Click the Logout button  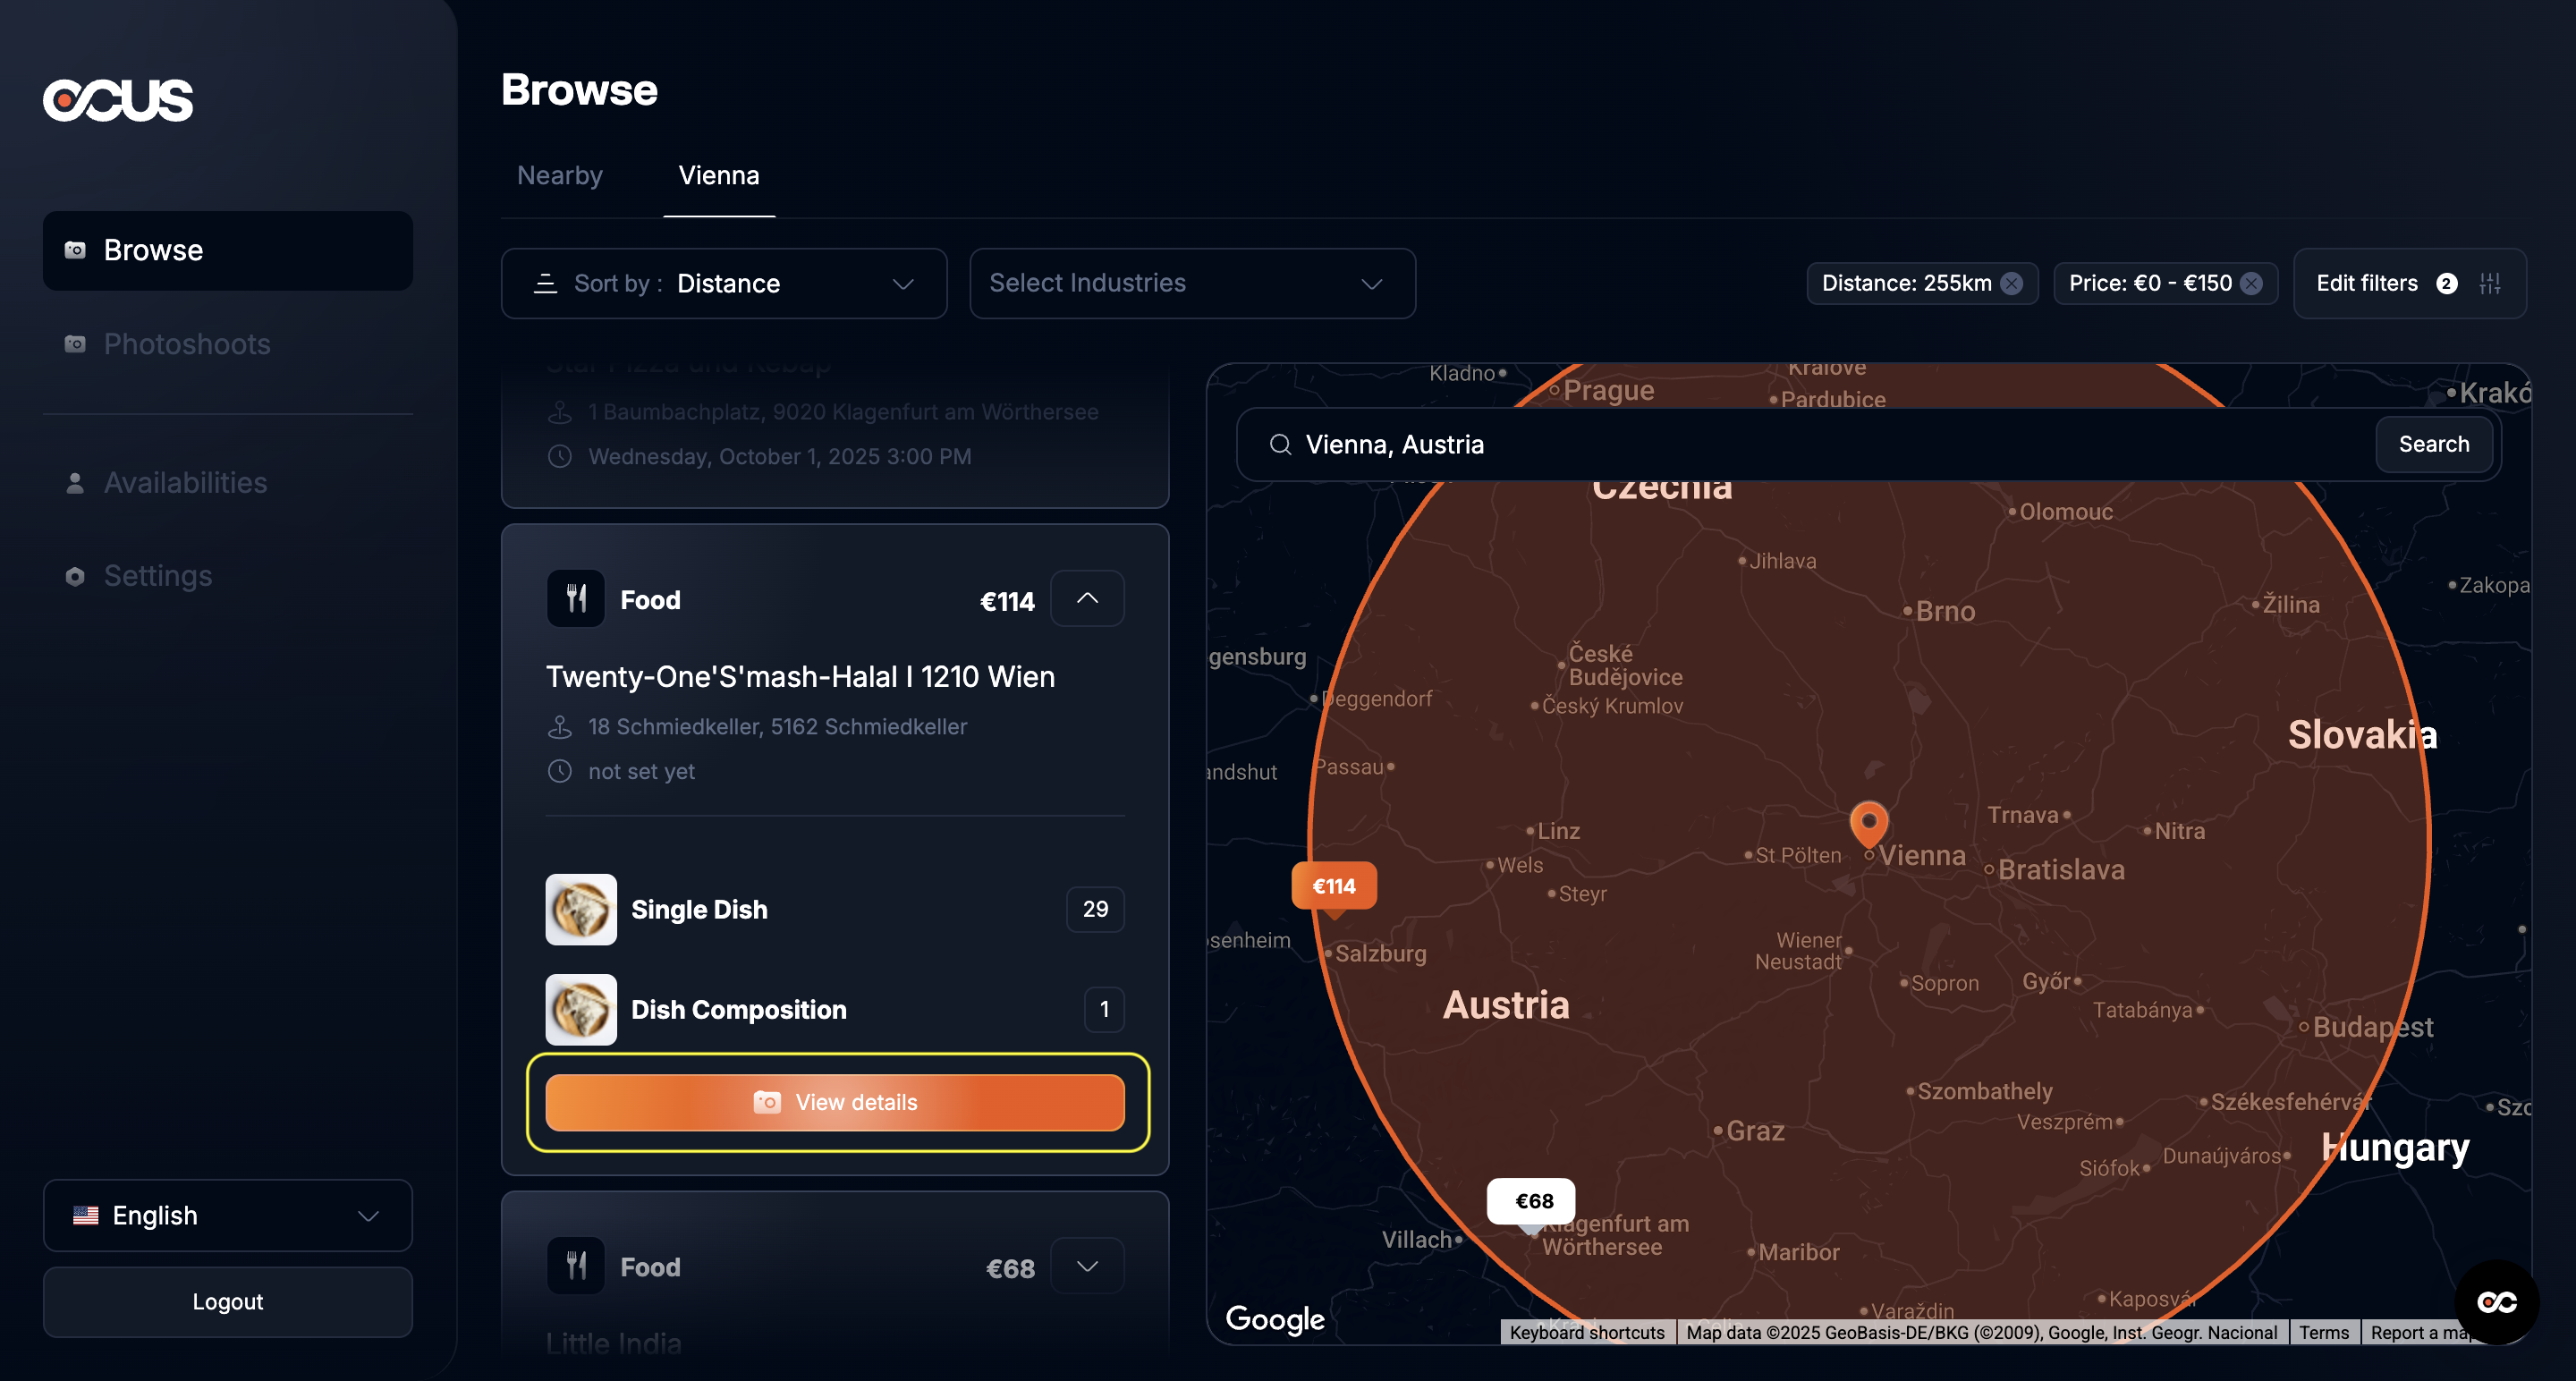228,1301
